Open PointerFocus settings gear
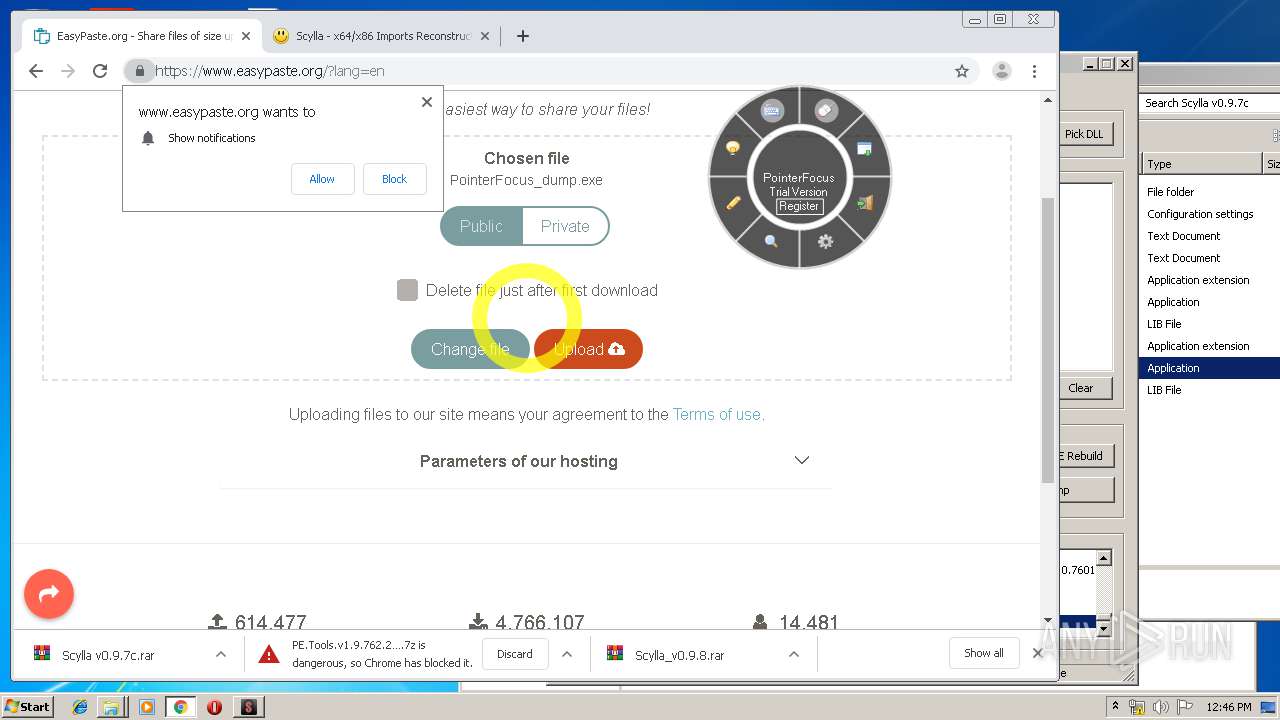This screenshot has height=720, width=1280. 825,241
